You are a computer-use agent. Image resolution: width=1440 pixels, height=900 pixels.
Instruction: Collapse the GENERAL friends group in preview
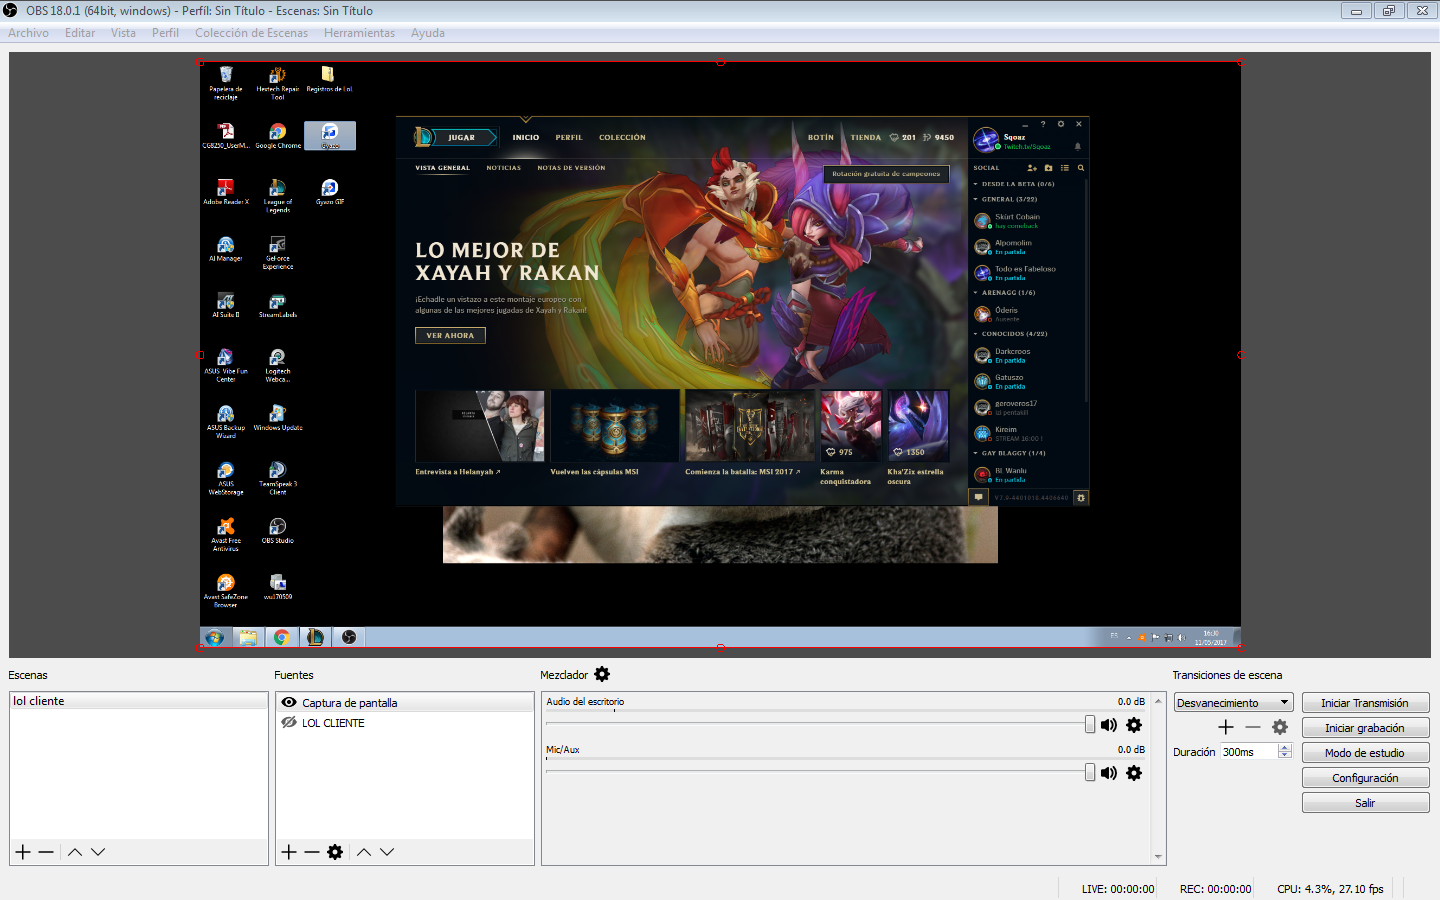[x=976, y=199]
